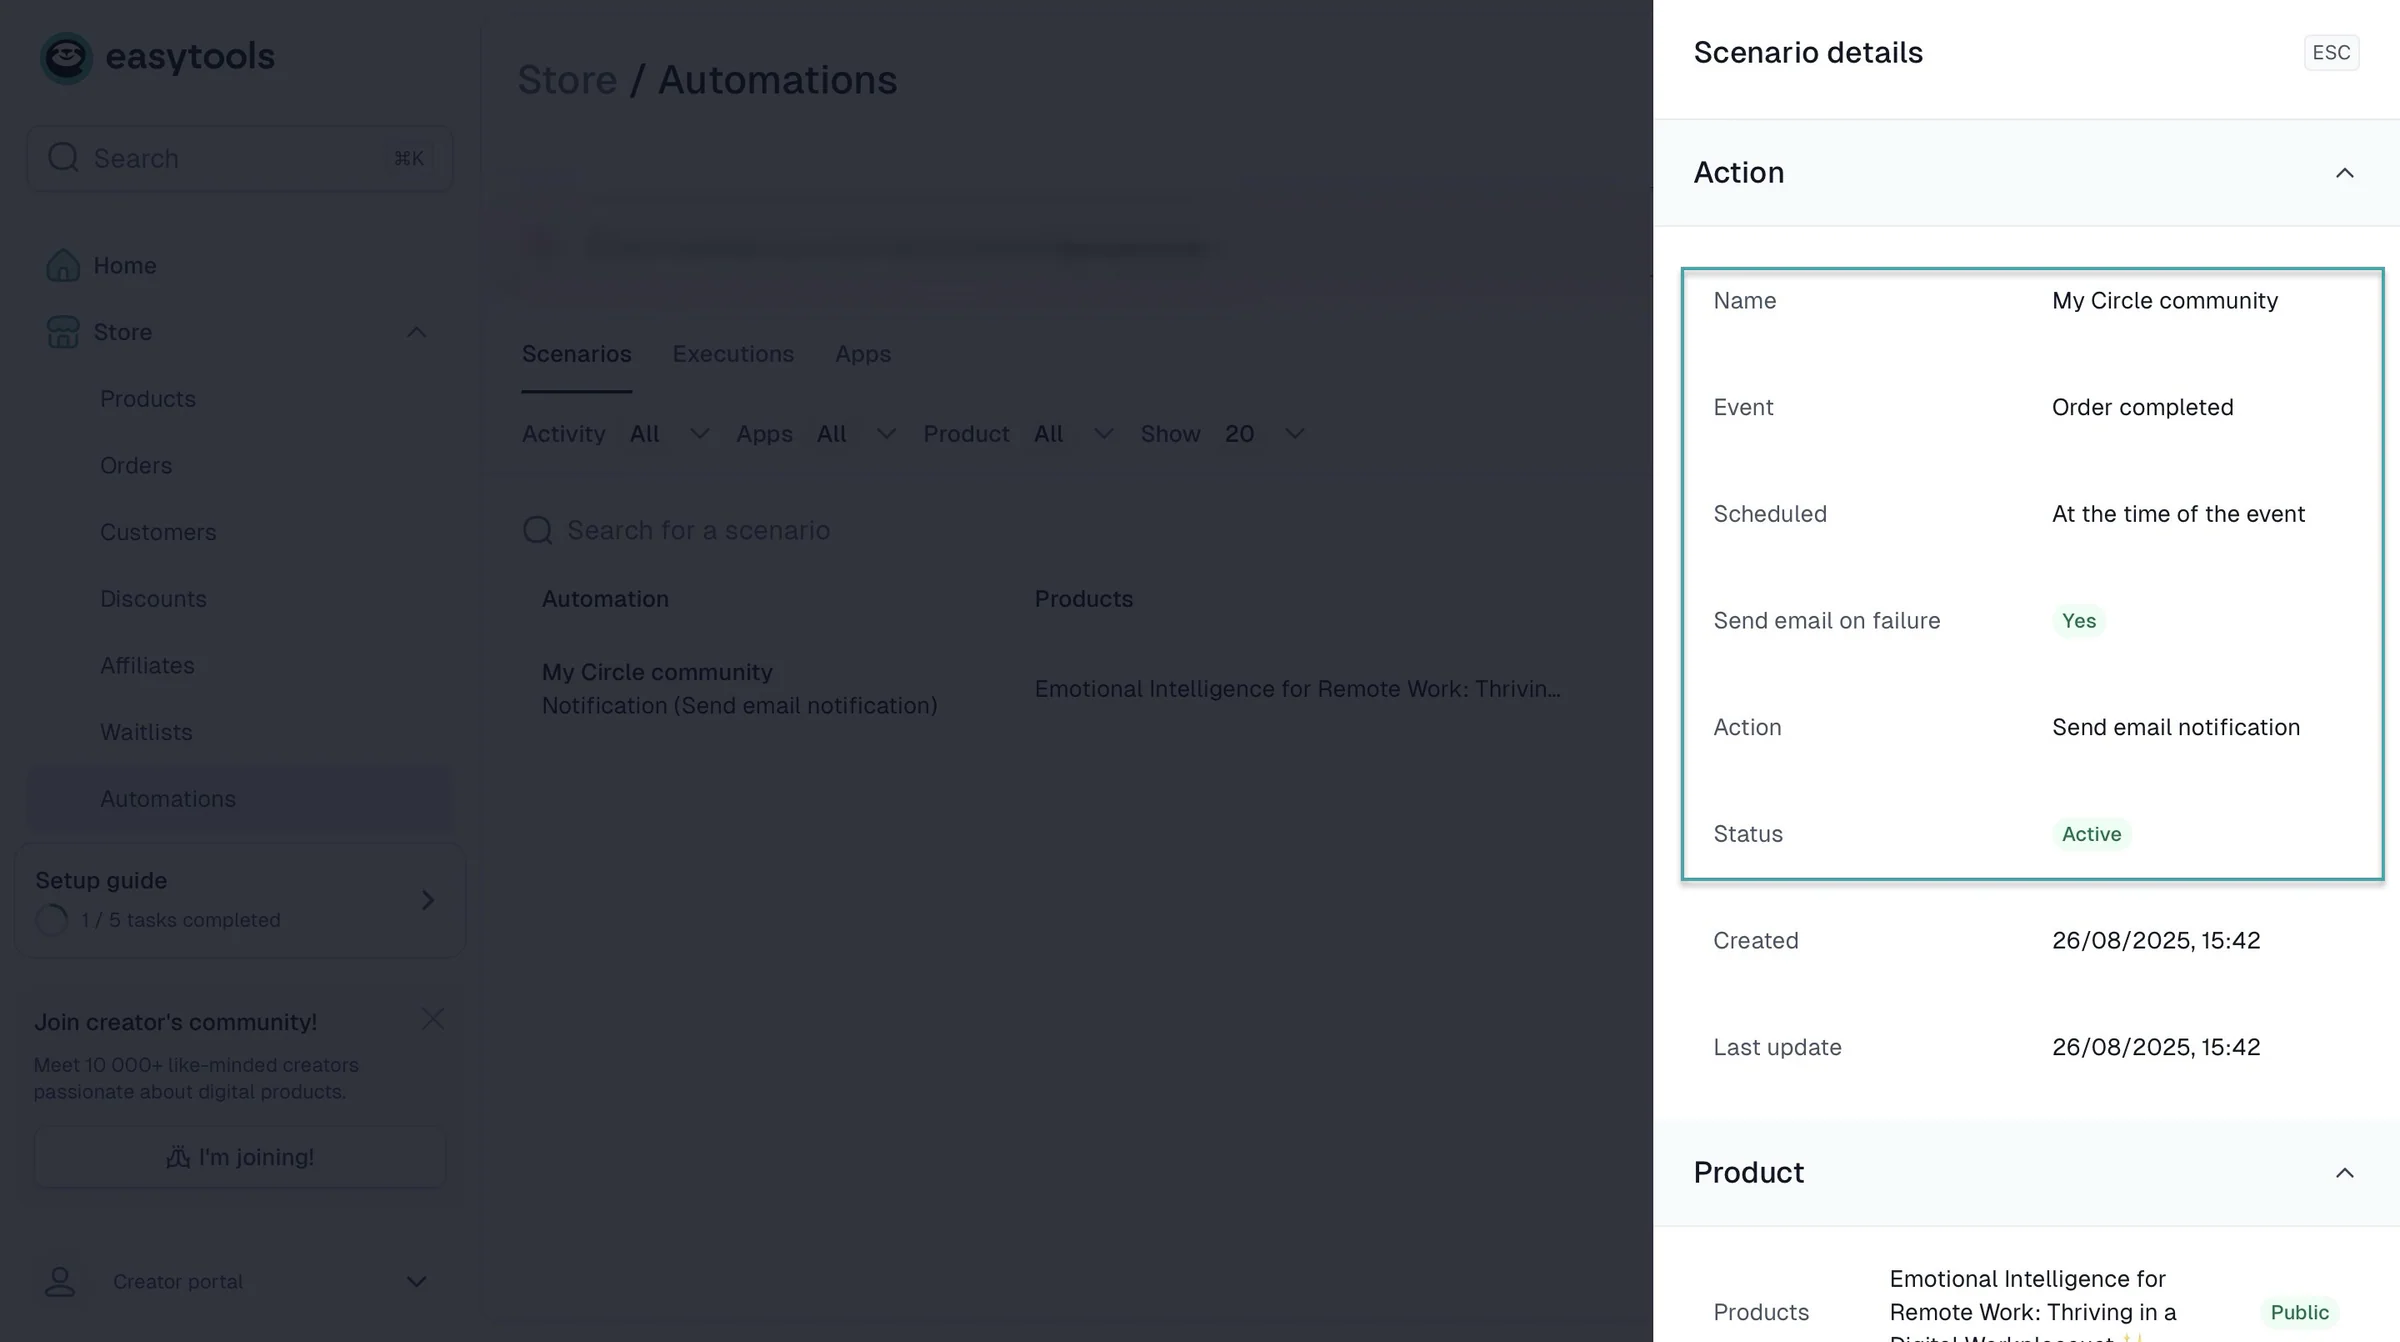Click the Home house icon

coord(62,265)
